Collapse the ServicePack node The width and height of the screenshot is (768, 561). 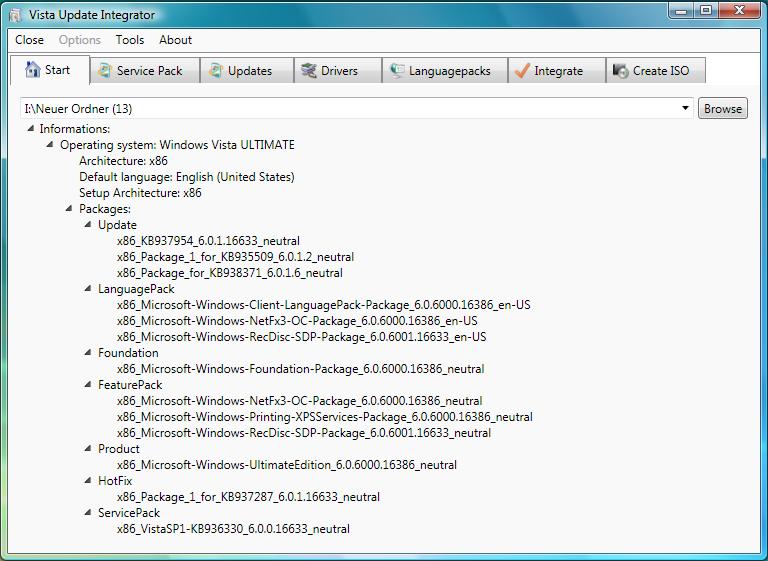[x=88, y=512]
